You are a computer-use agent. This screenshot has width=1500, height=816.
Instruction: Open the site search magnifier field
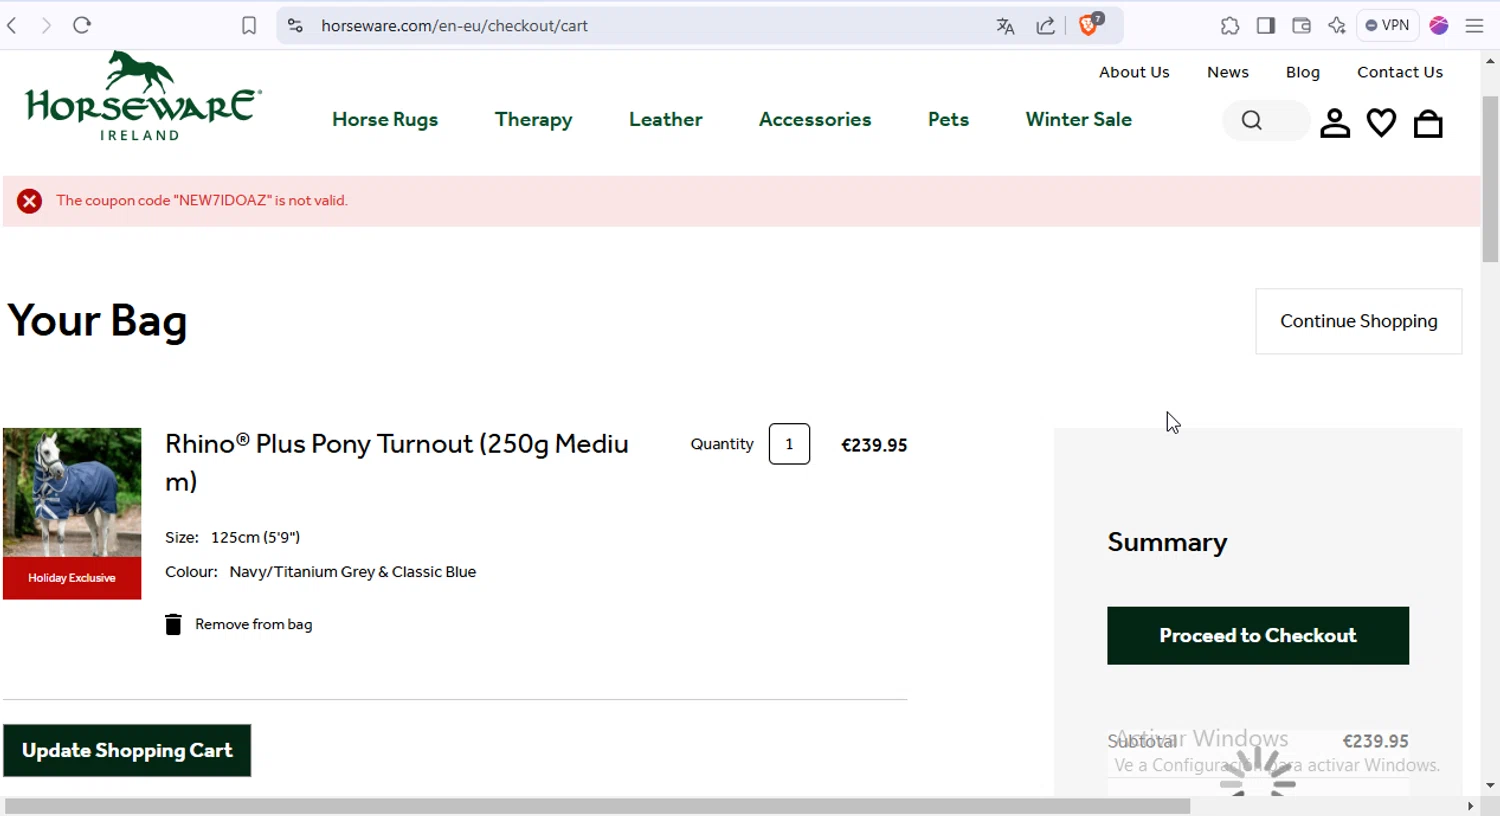click(1265, 121)
